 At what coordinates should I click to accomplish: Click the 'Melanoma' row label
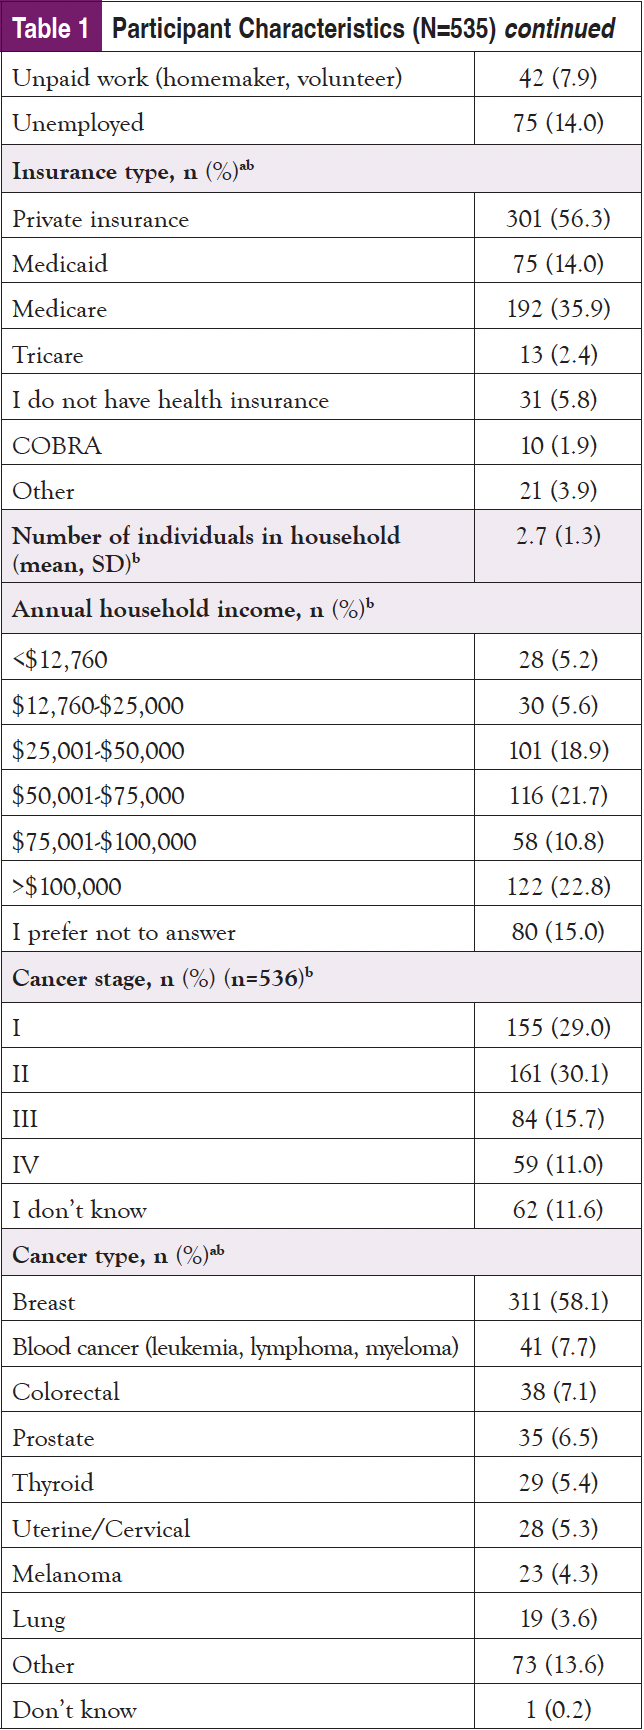click(x=67, y=1574)
